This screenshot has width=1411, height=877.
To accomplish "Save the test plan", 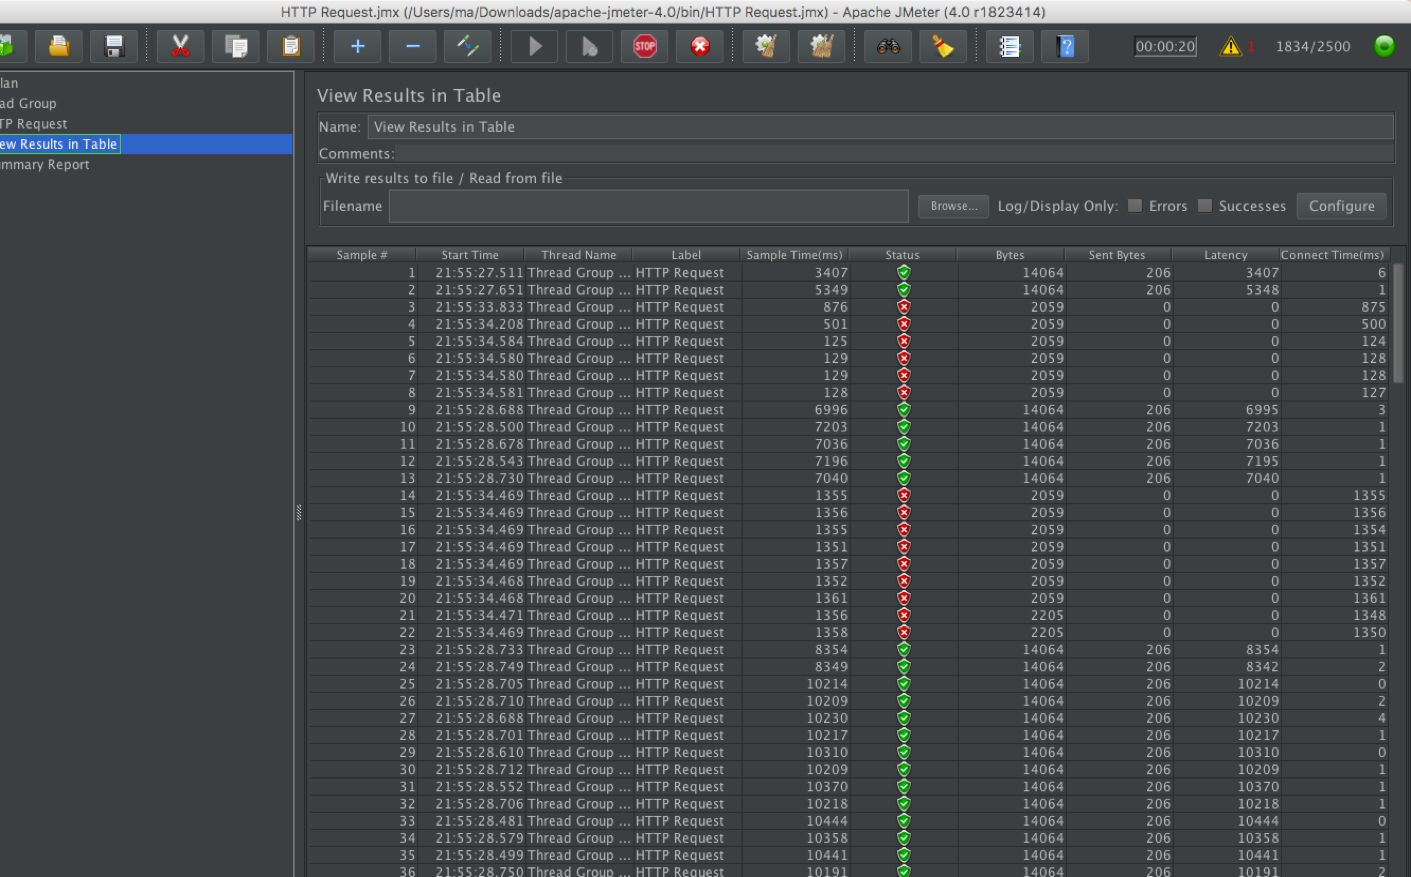I will tap(113, 46).
